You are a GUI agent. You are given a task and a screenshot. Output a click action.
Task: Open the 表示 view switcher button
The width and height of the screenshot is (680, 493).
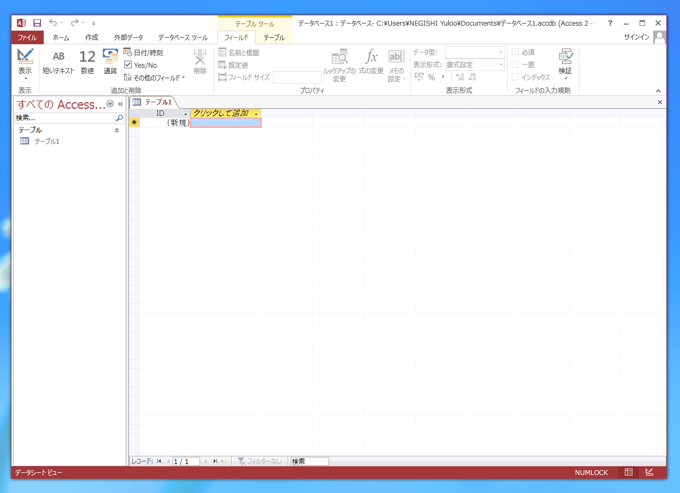tap(25, 64)
